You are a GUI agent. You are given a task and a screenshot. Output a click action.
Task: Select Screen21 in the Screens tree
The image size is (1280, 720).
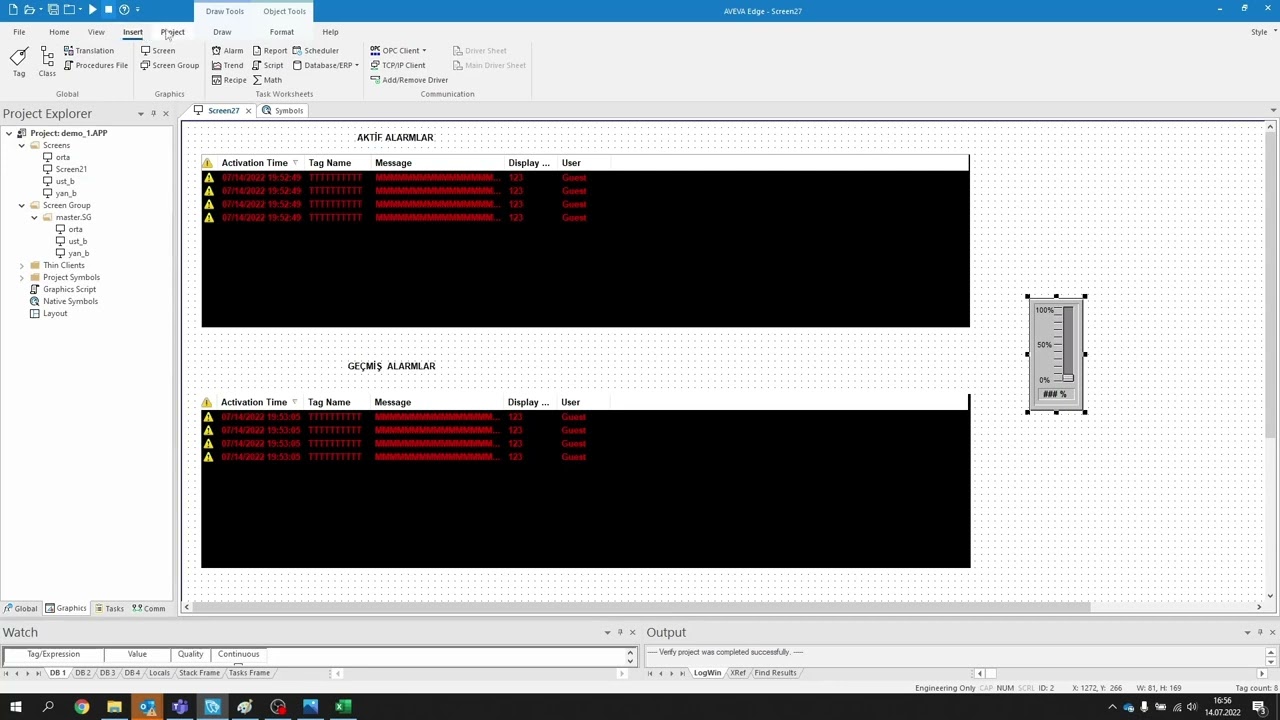tap(71, 169)
